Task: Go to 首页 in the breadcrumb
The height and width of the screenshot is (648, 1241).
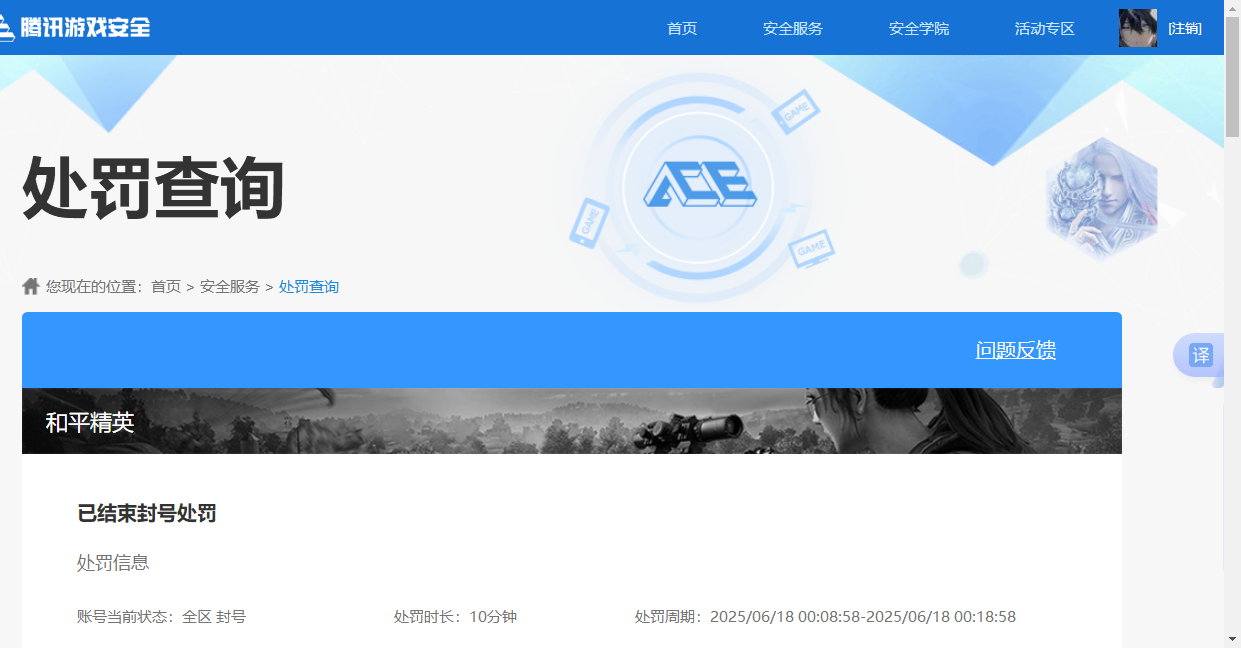Action: coord(166,286)
